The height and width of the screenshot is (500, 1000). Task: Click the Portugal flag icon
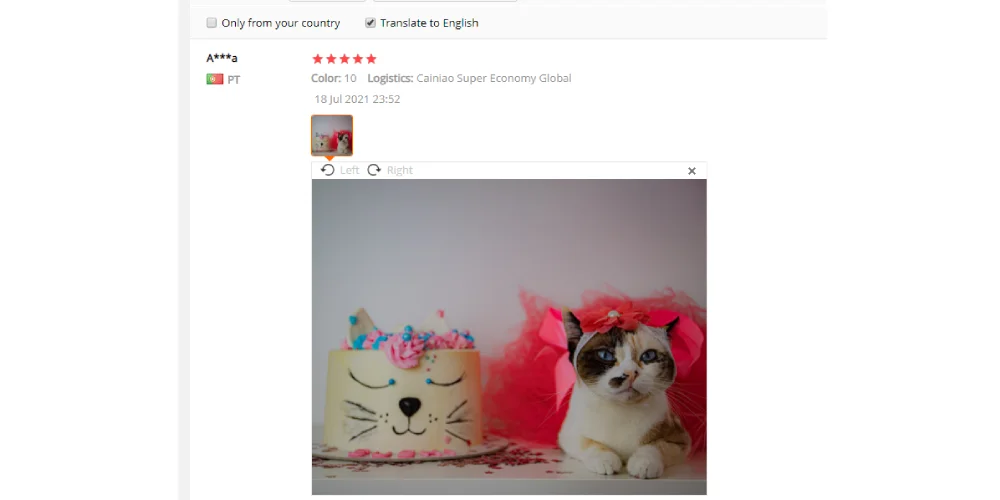pyautogui.click(x=215, y=79)
